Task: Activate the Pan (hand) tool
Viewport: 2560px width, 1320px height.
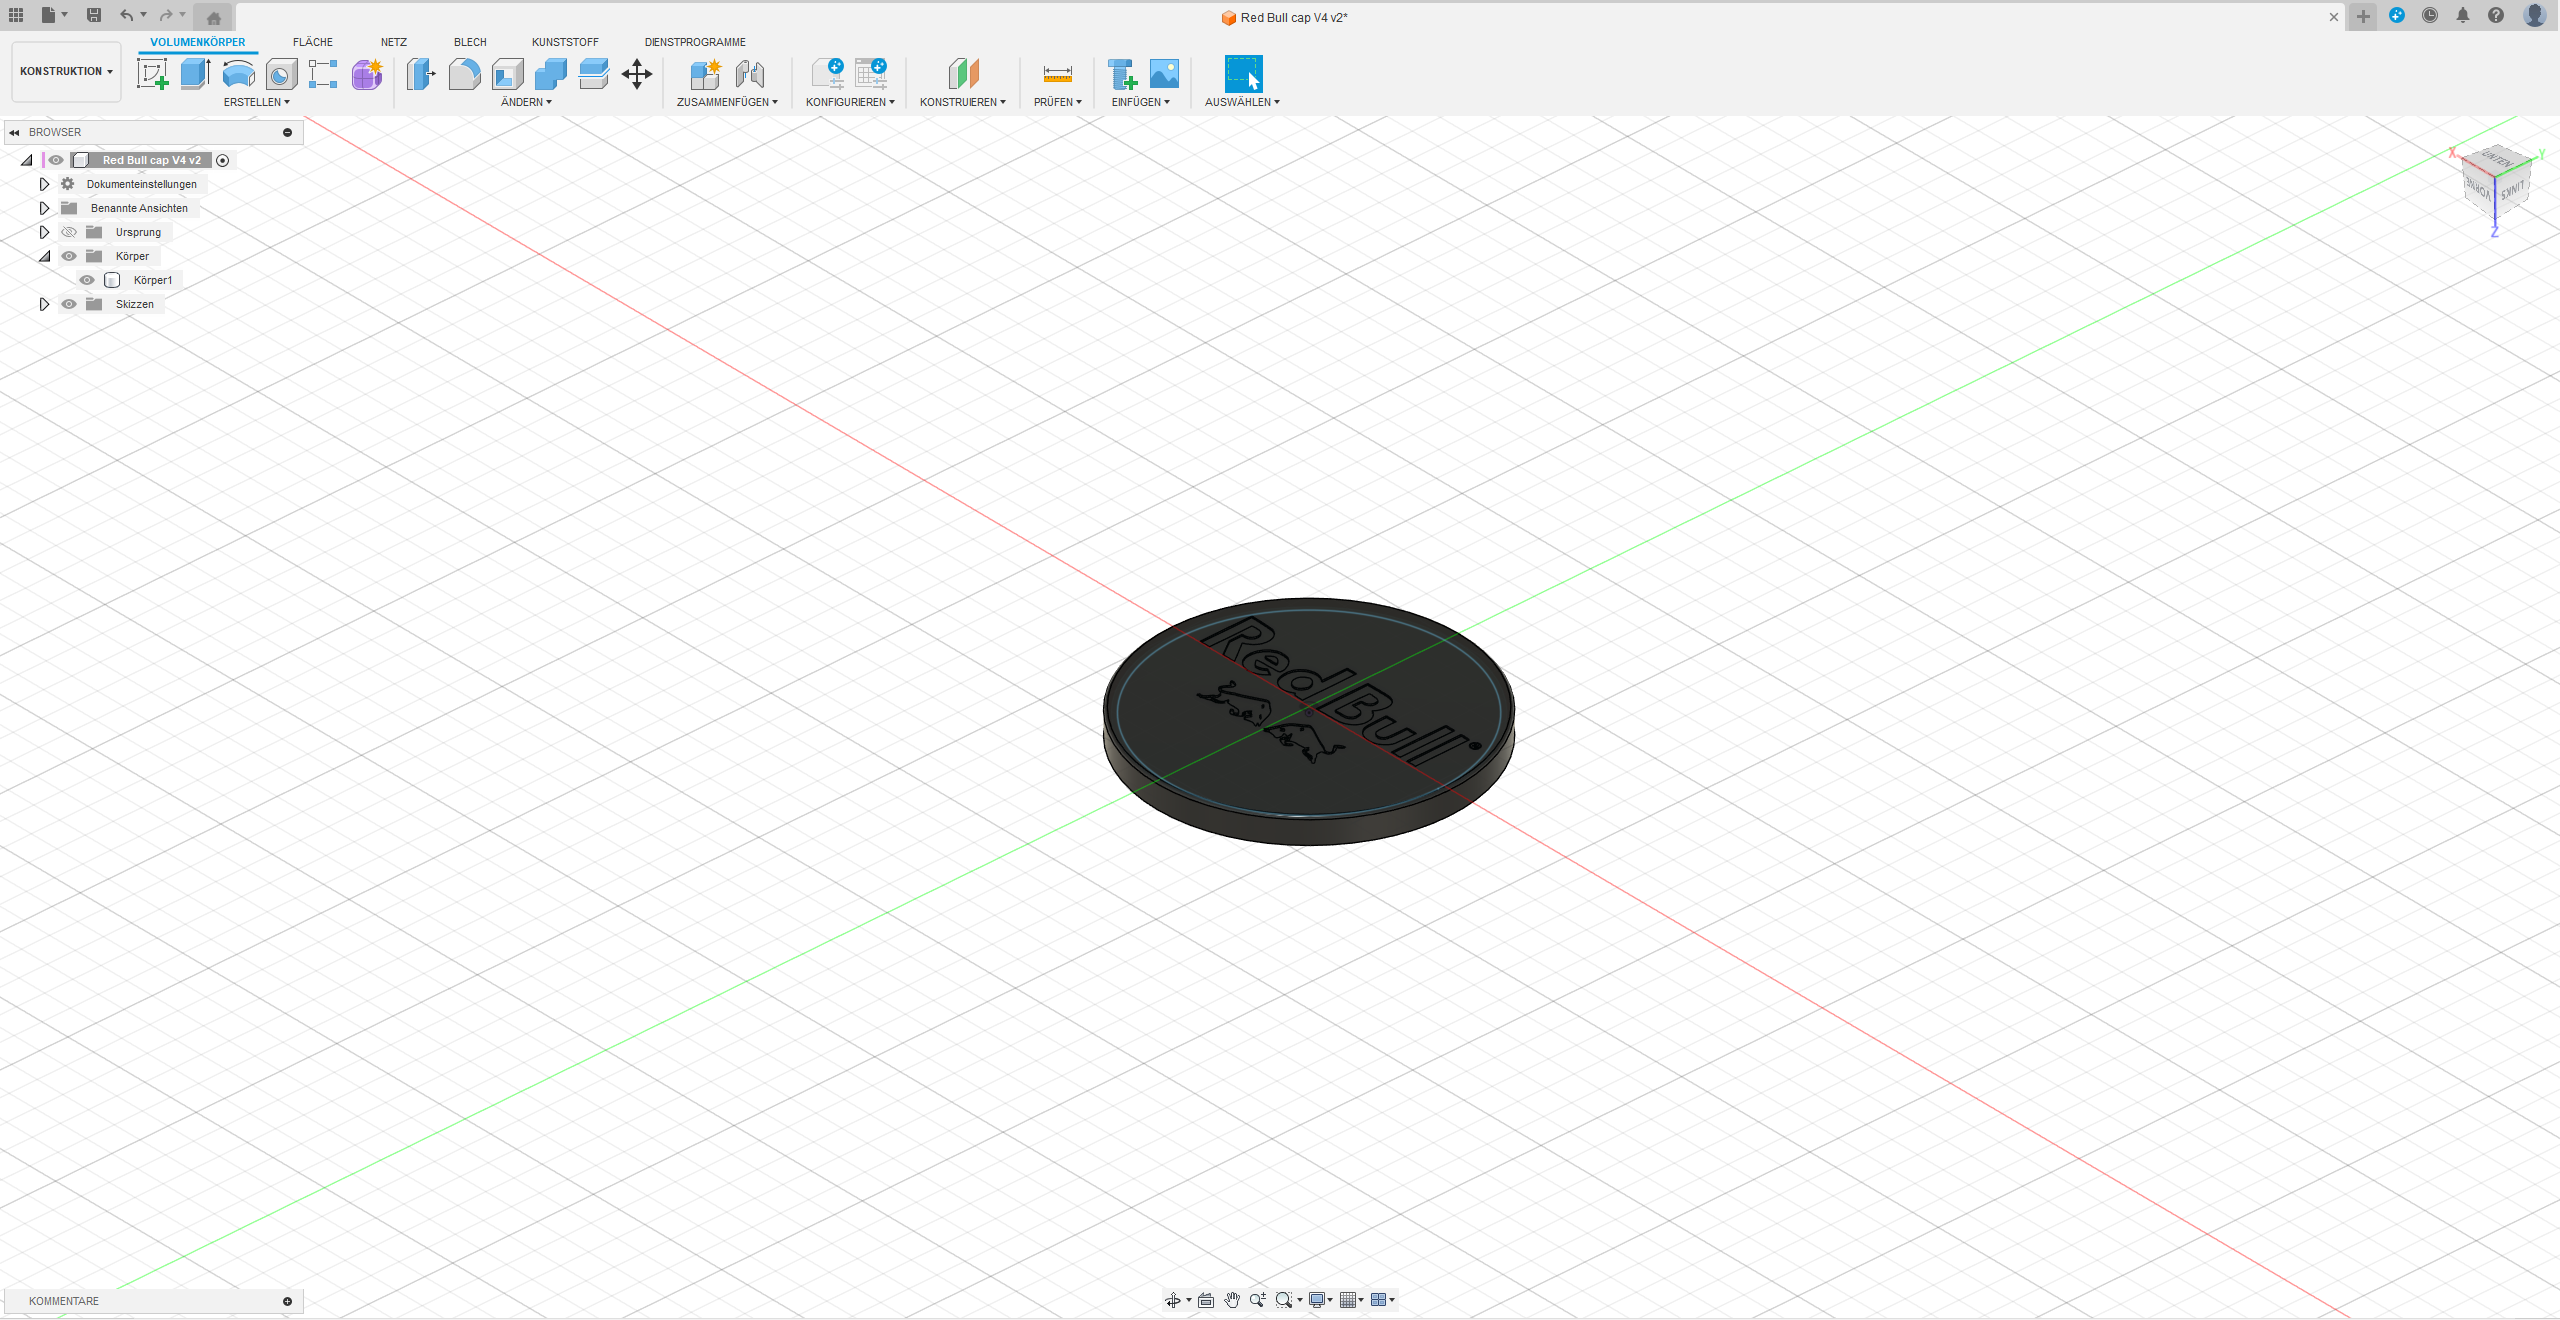Action: pos(1232,1300)
